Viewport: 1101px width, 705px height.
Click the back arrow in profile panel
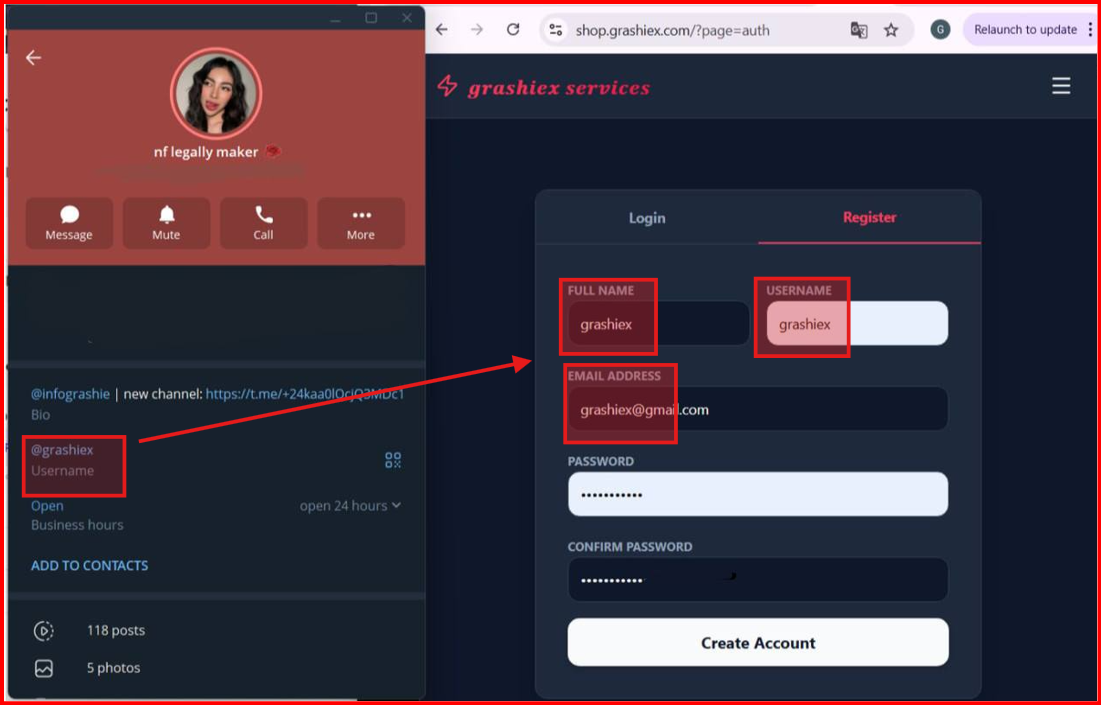click(x=33, y=58)
